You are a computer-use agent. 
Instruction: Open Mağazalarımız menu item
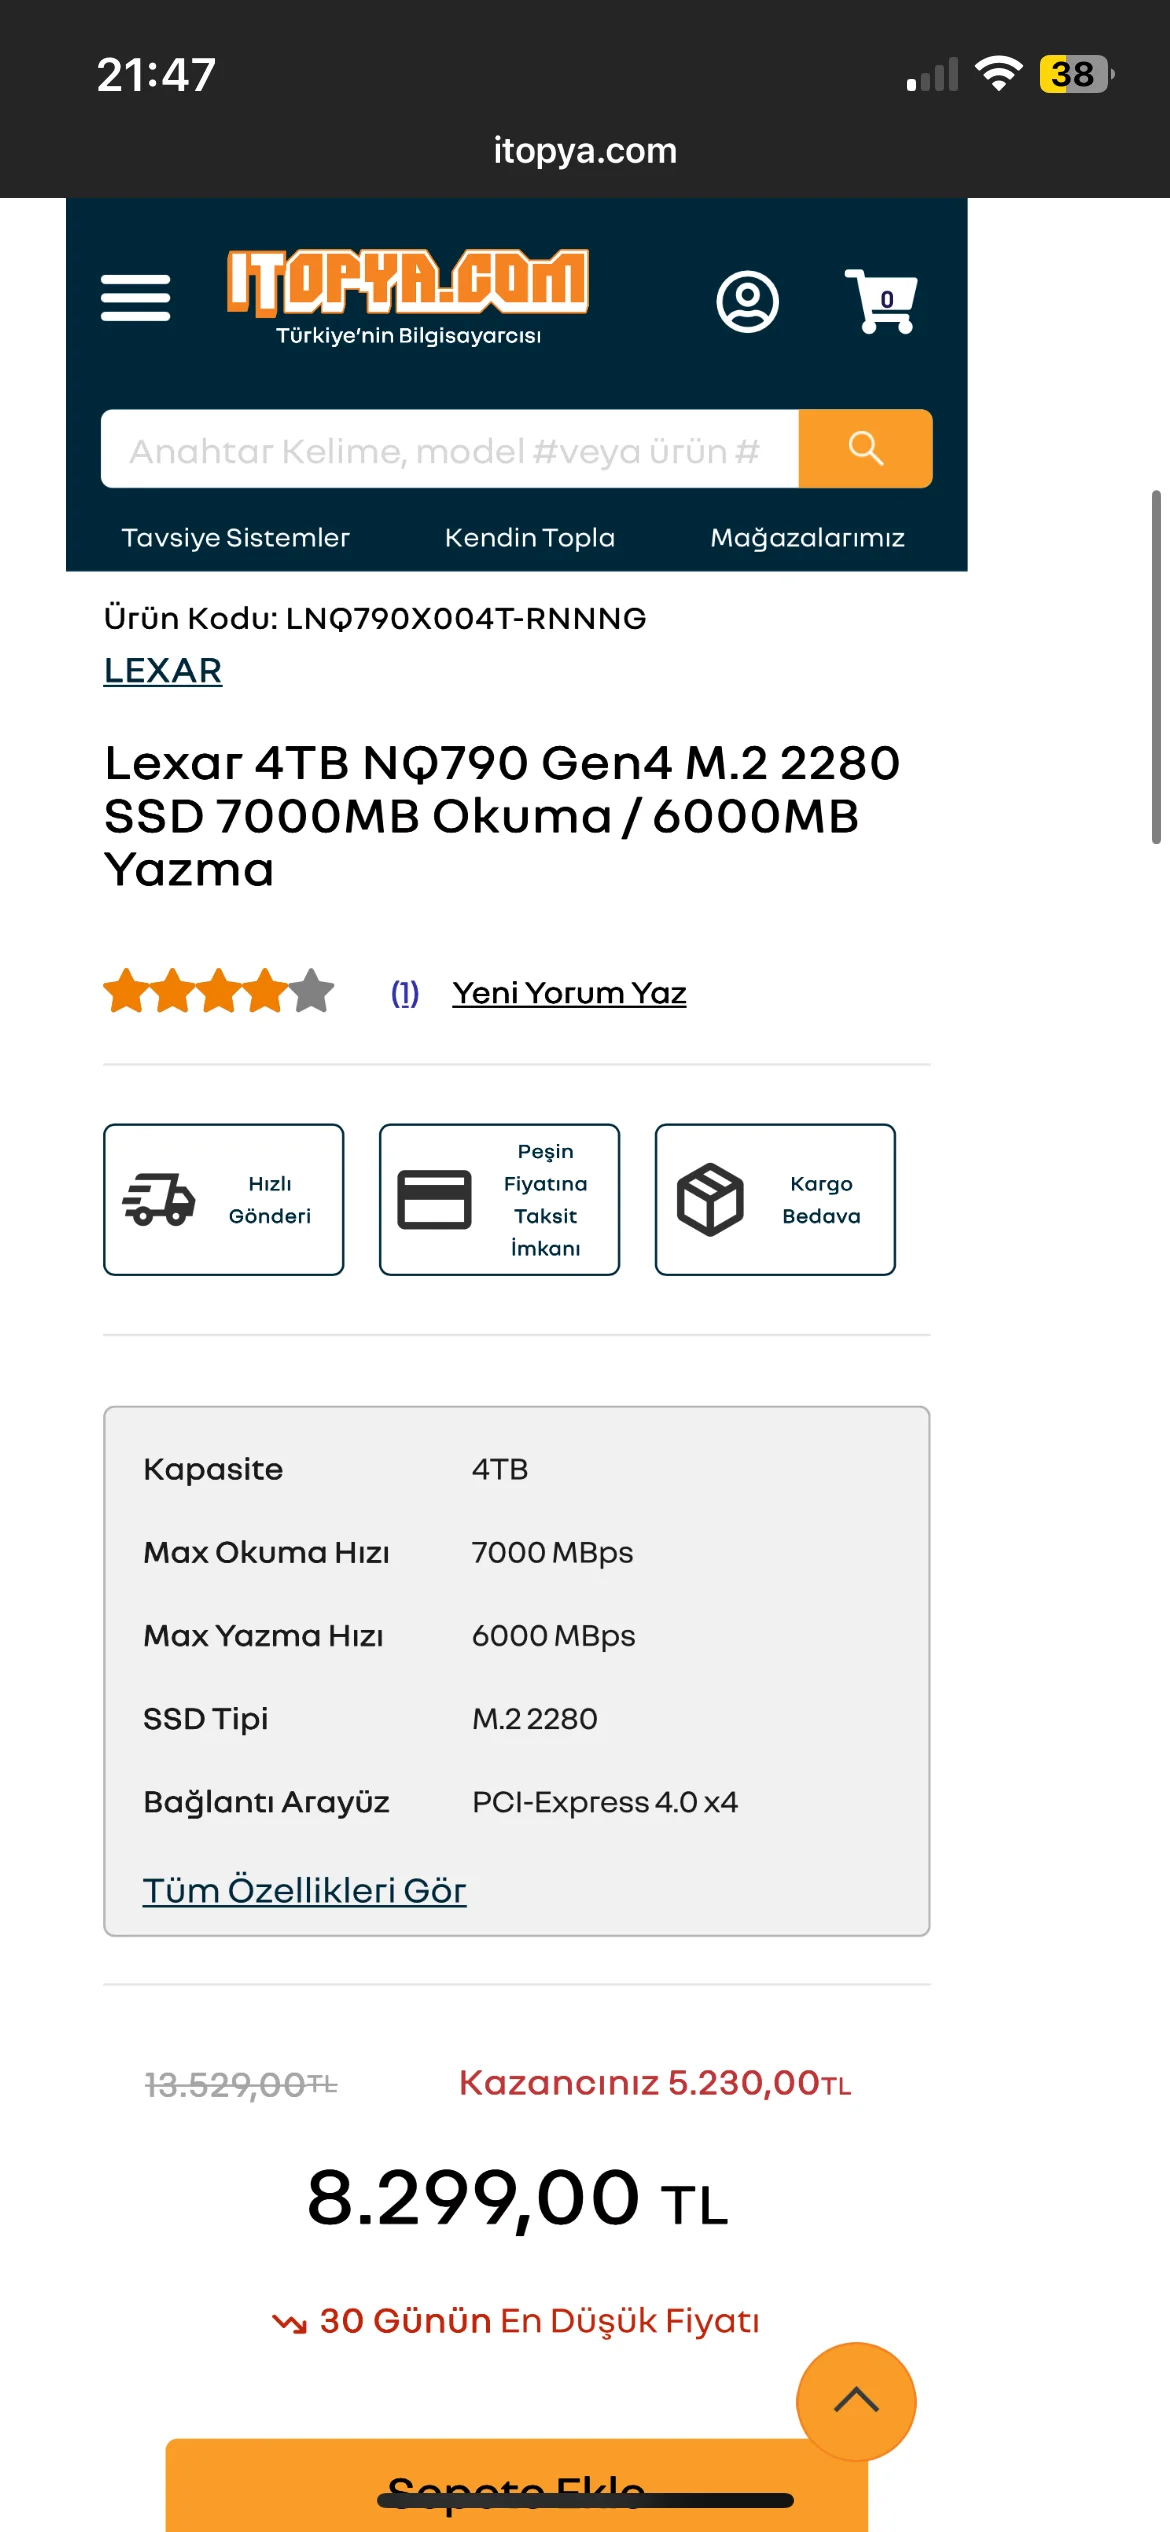click(x=807, y=538)
